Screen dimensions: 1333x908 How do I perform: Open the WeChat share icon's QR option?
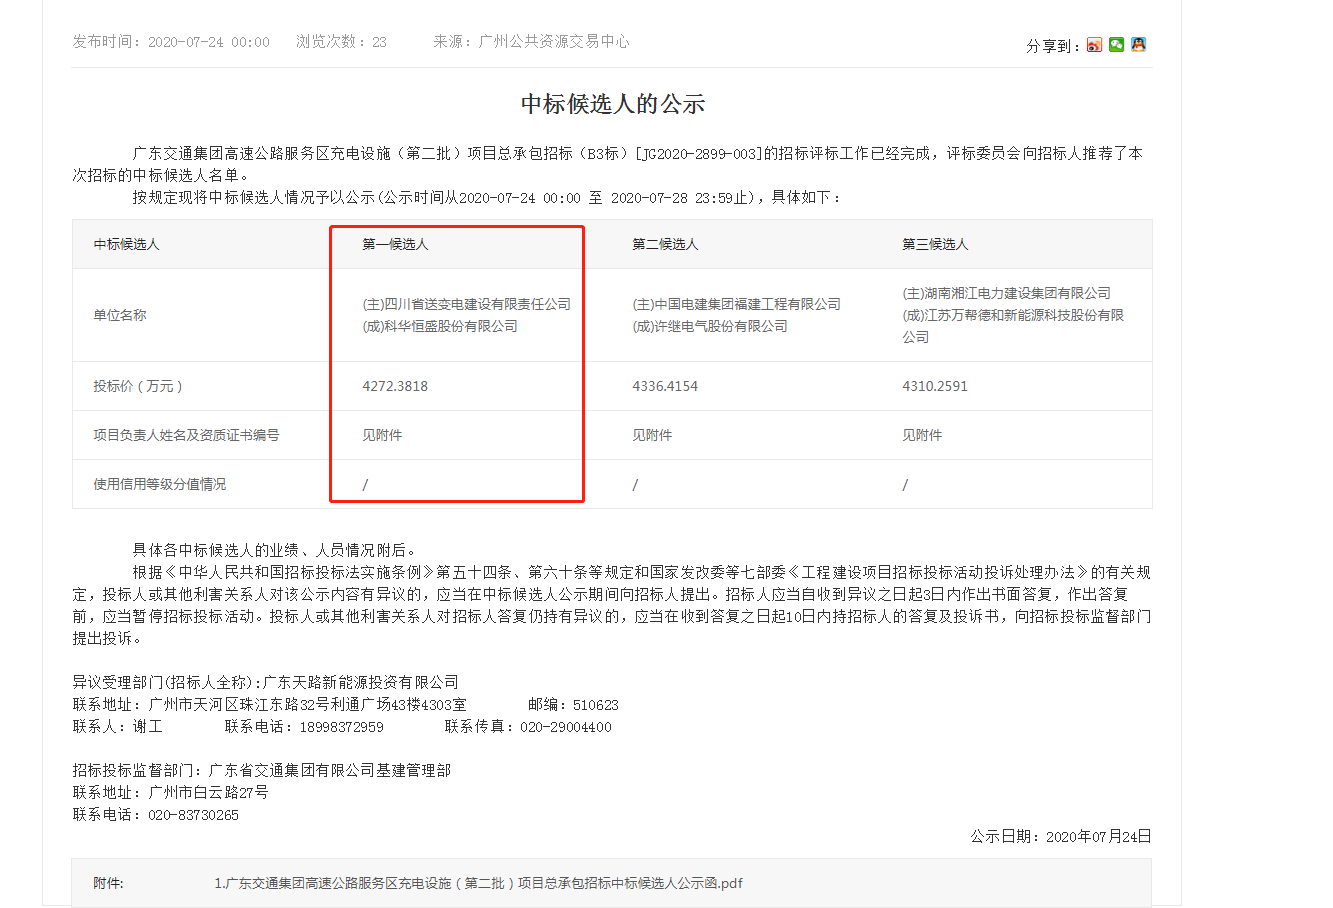click(1116, 45)
